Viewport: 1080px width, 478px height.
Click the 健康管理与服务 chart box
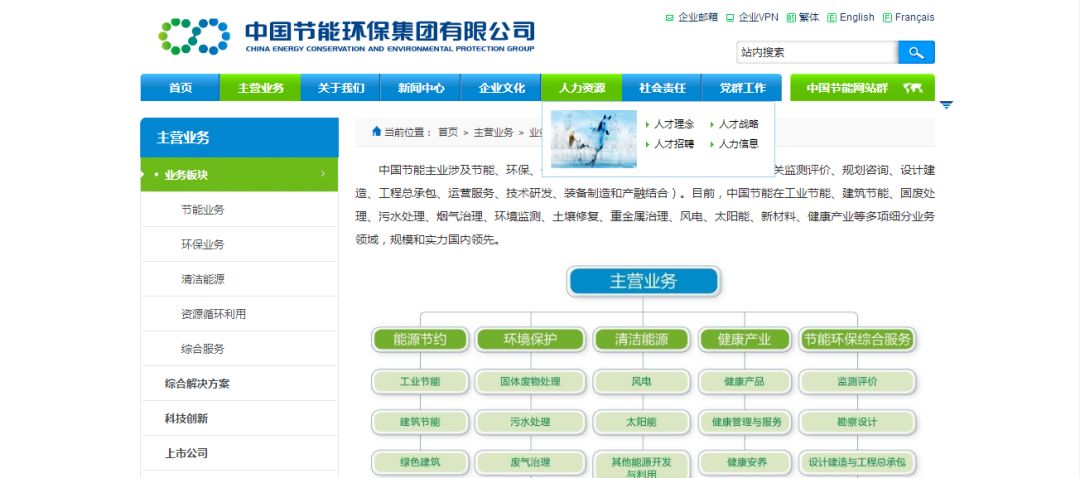[x=744, y=422]
